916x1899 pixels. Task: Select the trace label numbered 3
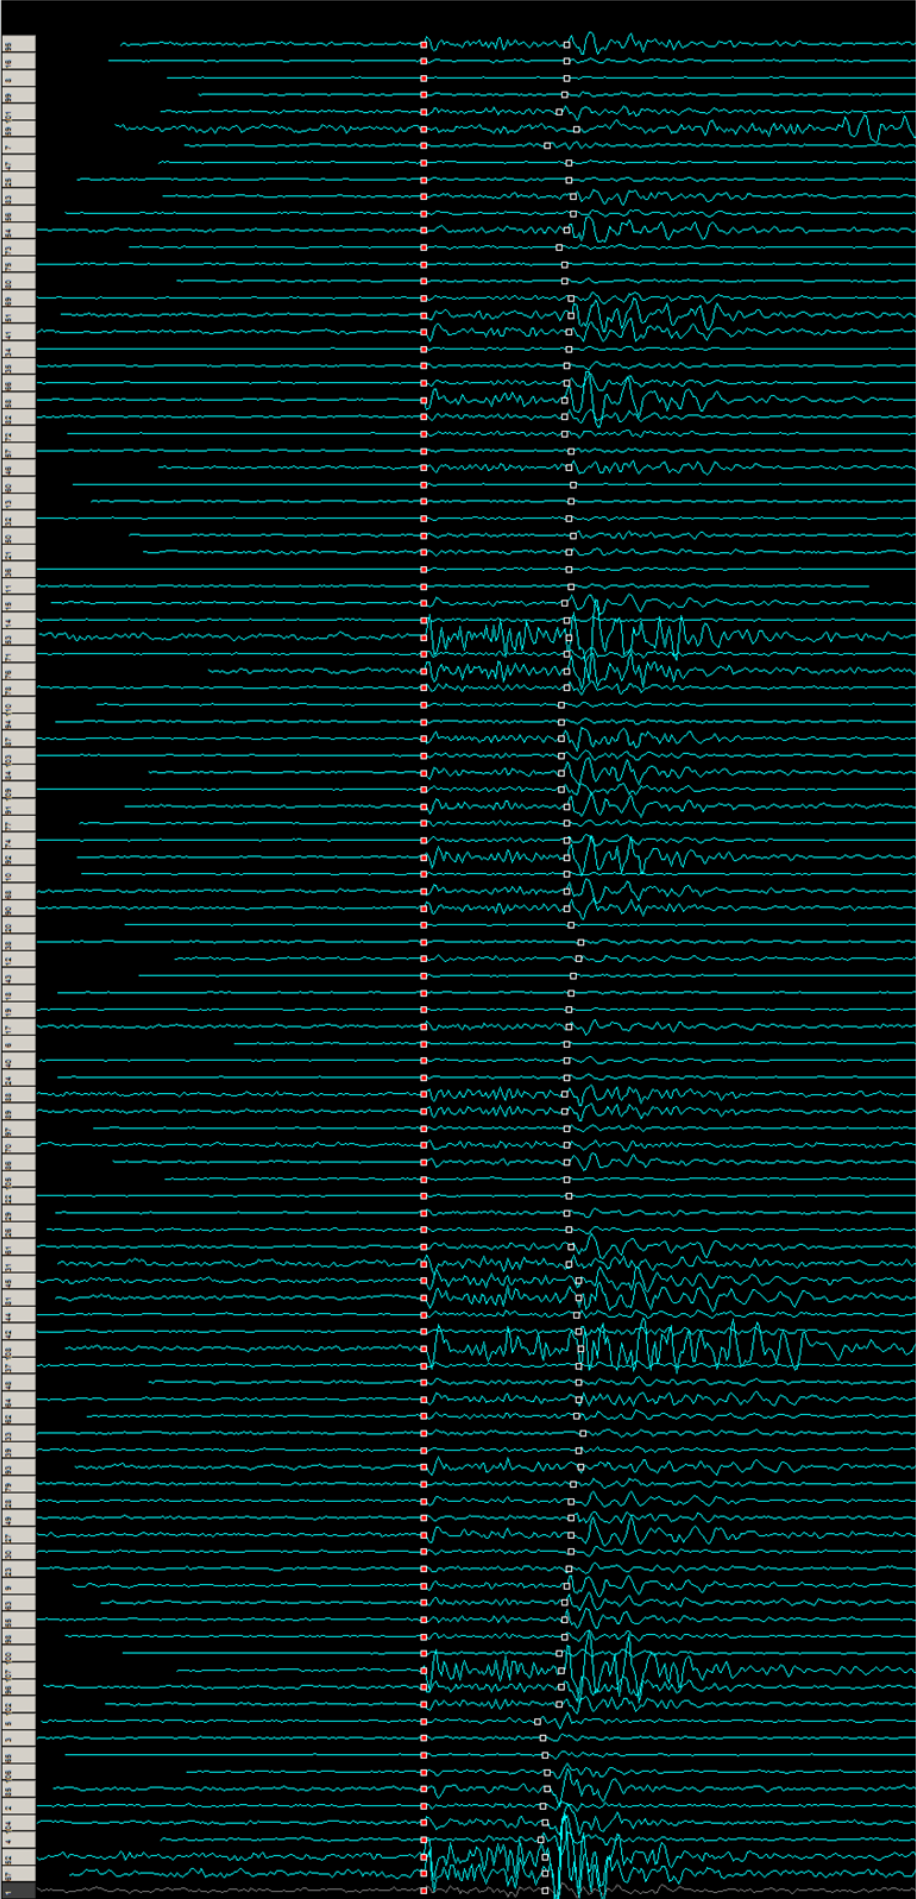click(x=18, y=1738)
